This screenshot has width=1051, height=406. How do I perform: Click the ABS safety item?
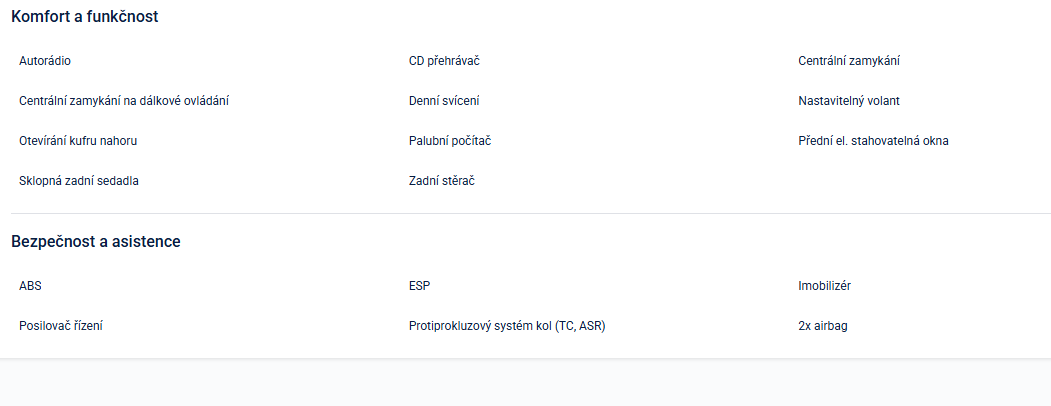coord(30,286)
